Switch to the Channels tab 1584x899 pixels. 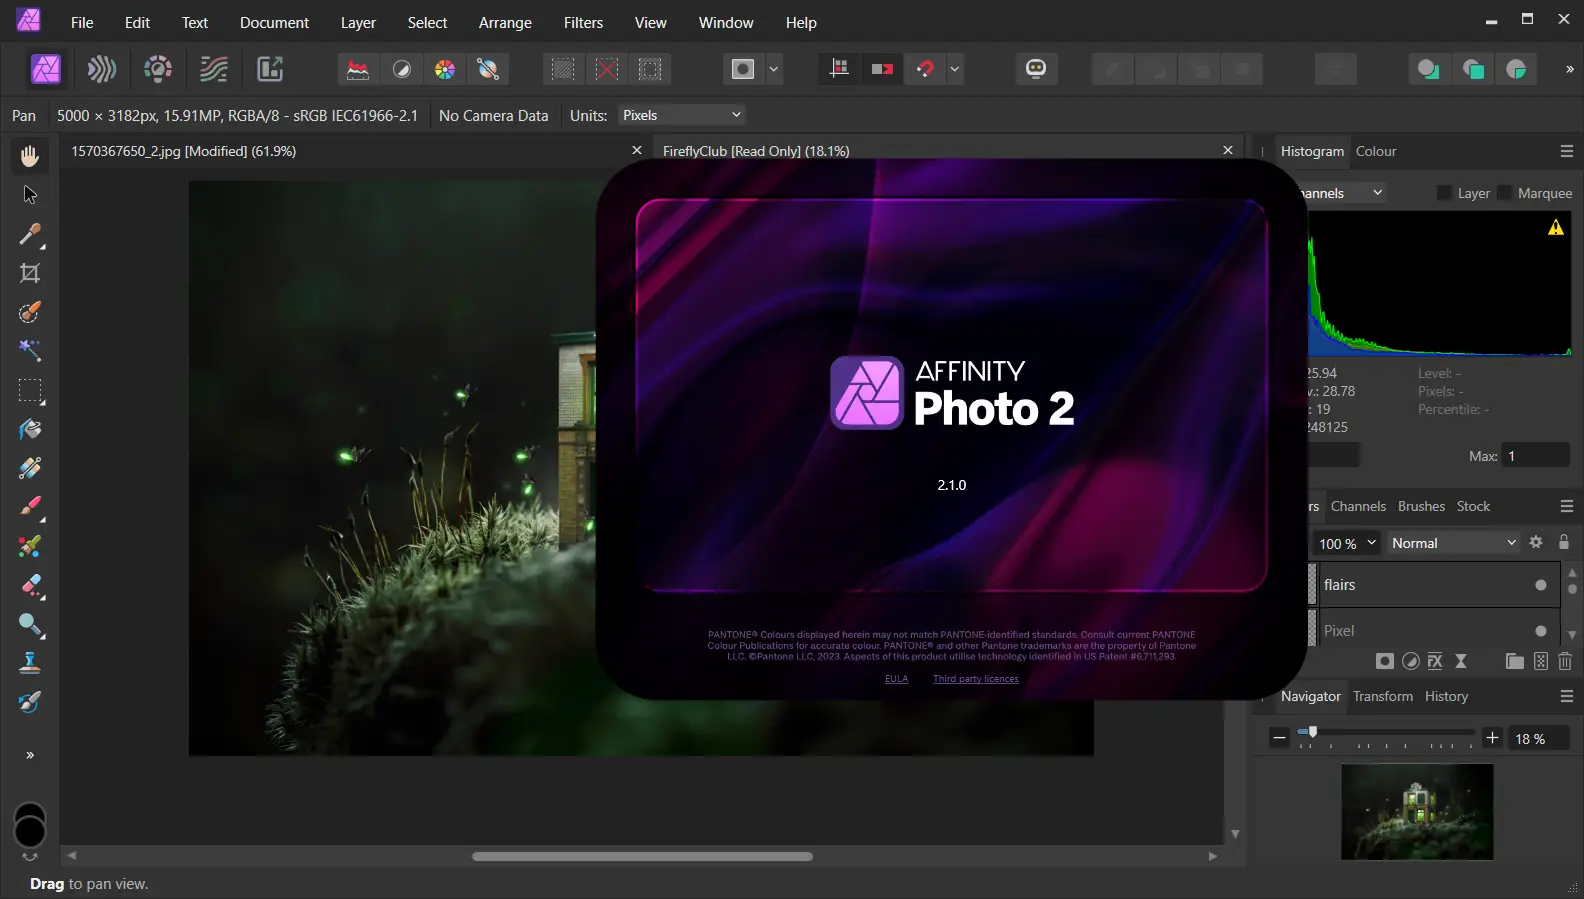(1357, 506)
